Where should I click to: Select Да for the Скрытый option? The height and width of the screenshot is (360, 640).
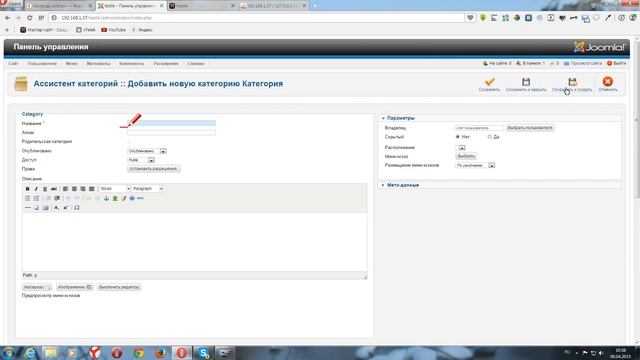[489, 137]
